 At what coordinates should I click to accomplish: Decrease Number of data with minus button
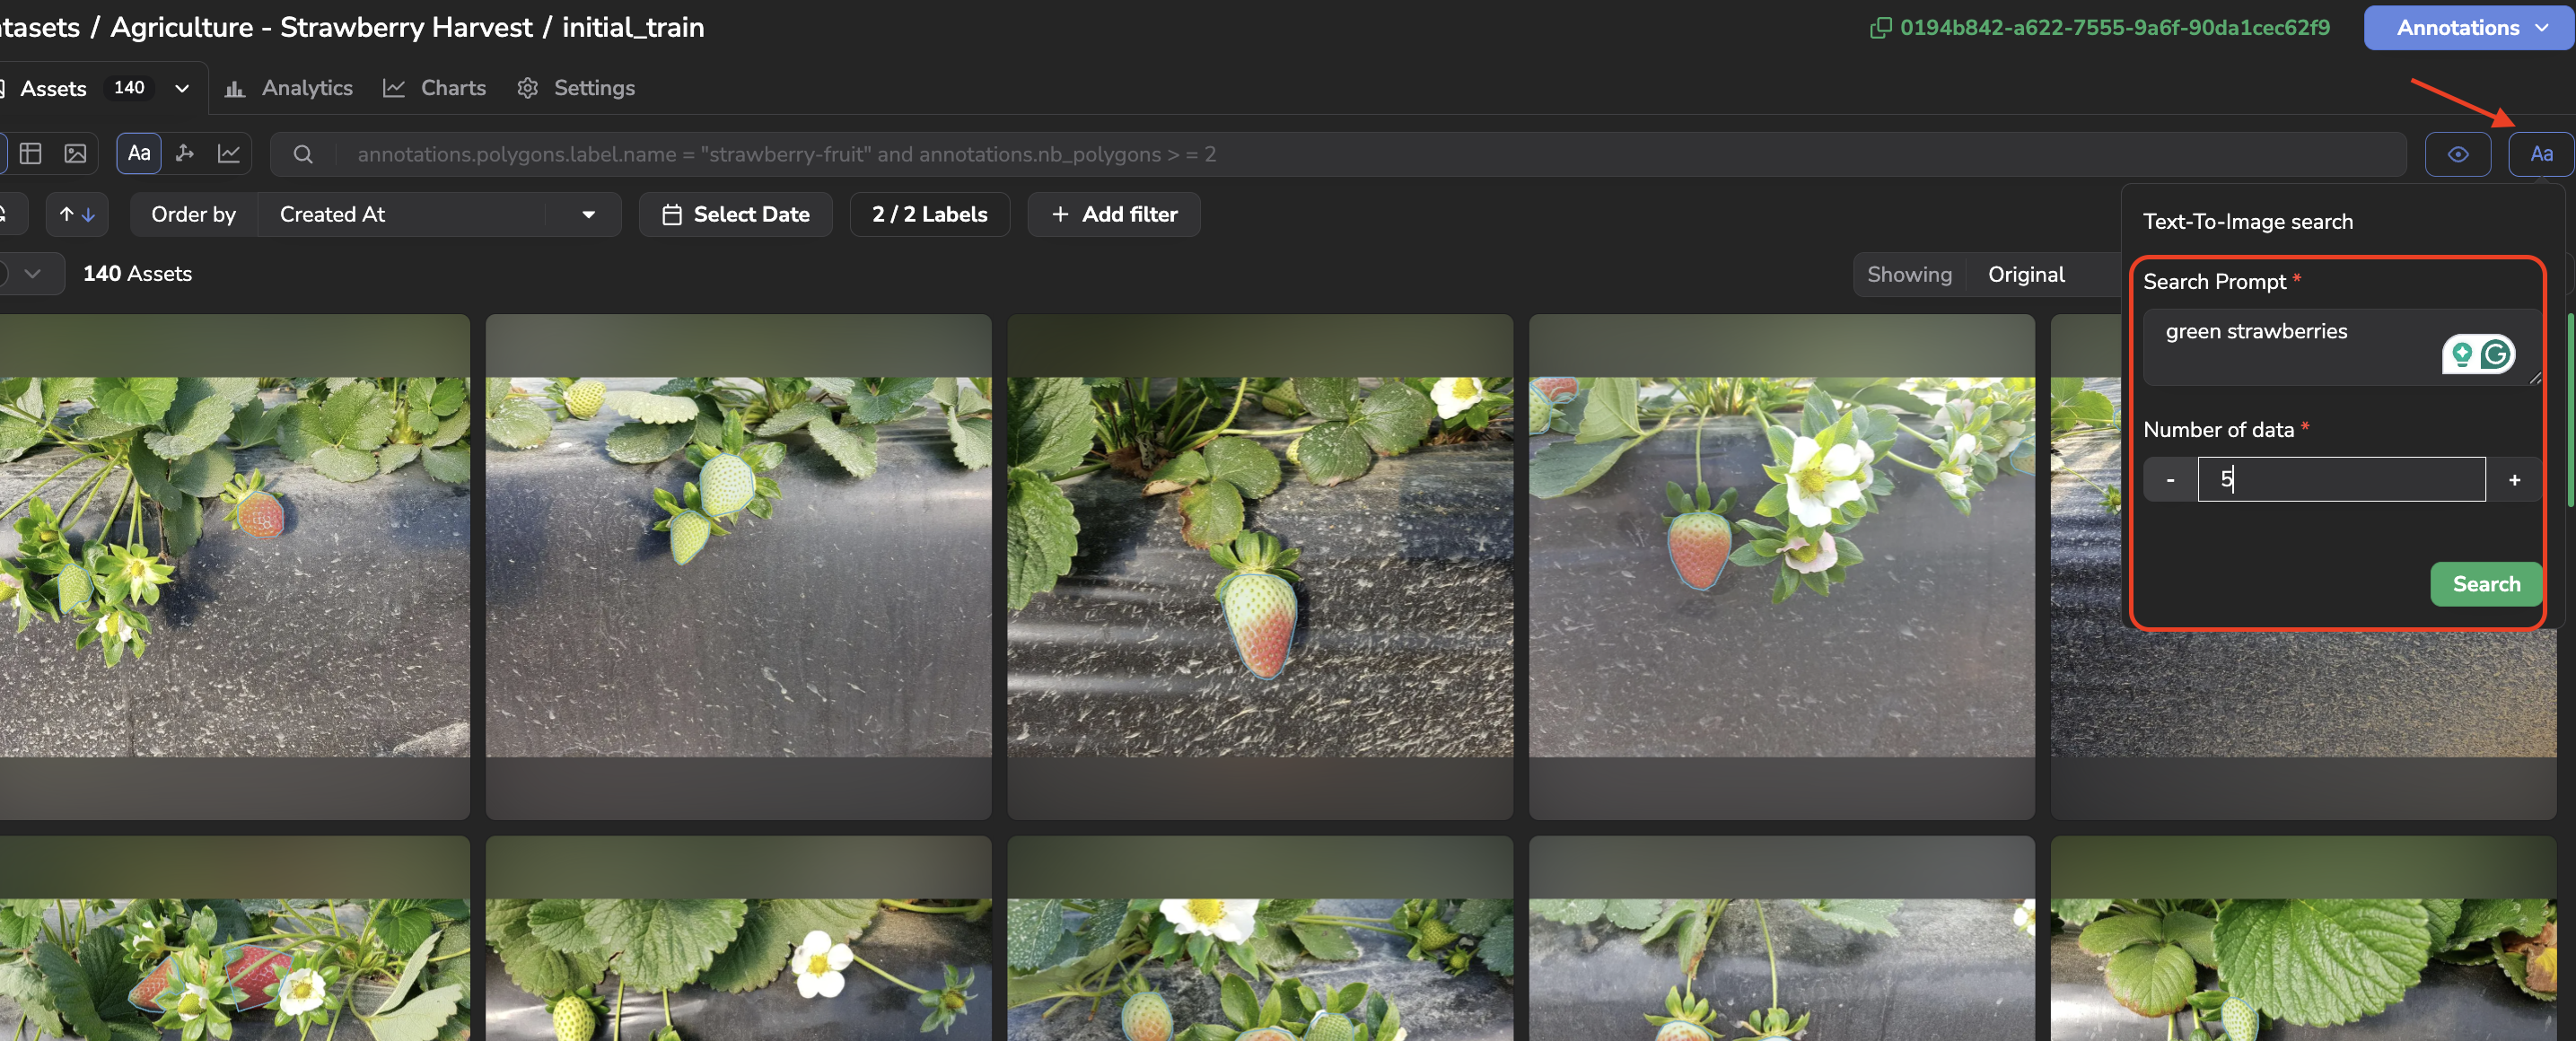click(x=2170, y=480)
